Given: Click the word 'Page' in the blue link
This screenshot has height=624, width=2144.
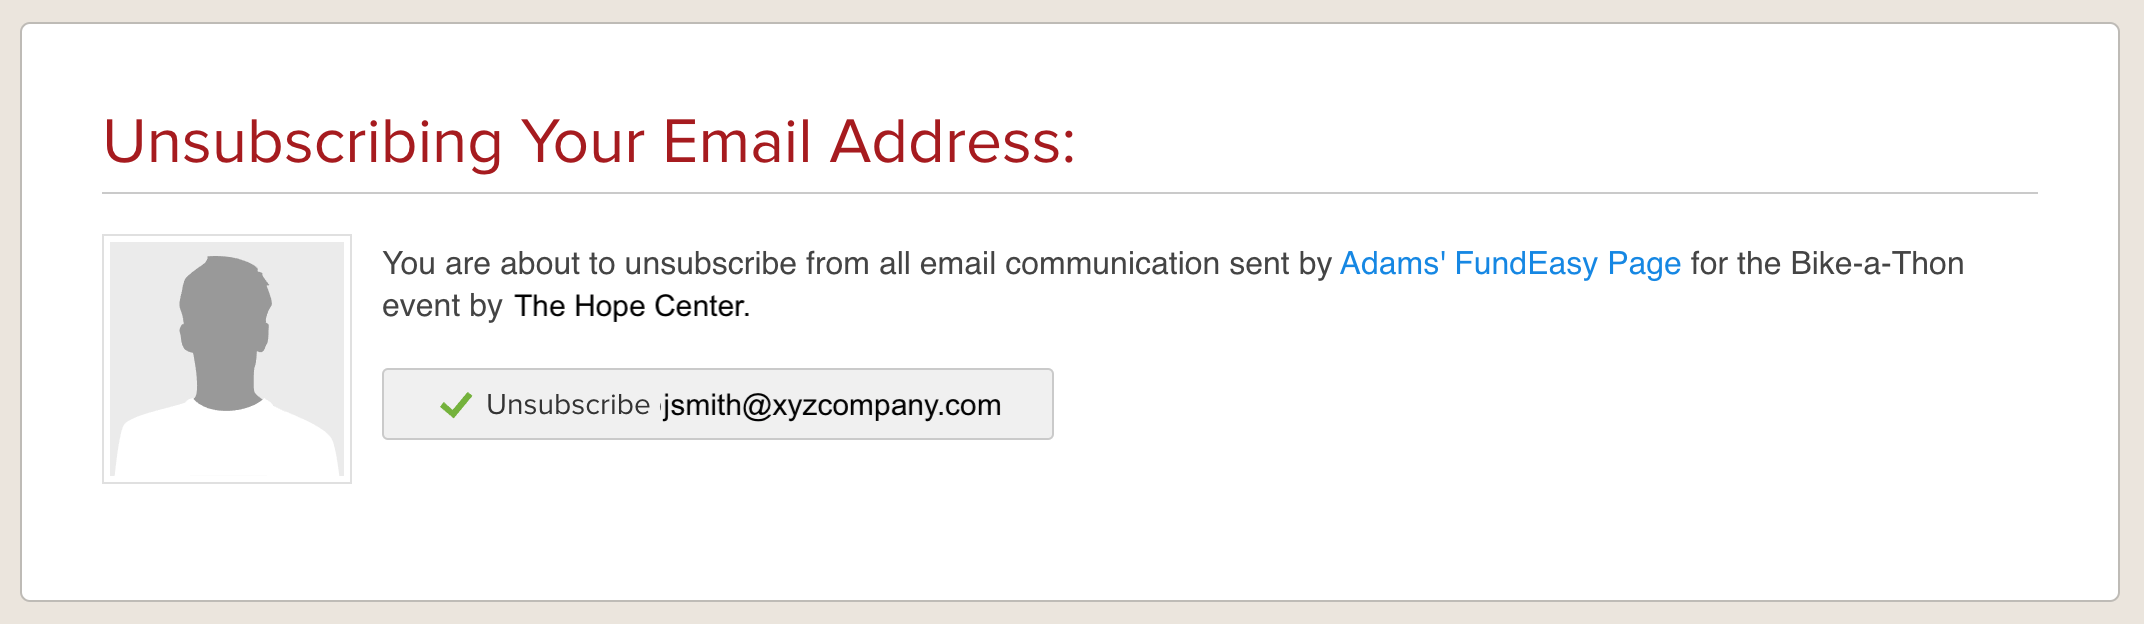Looking at the screenshot, I should tap(1643, 264).
